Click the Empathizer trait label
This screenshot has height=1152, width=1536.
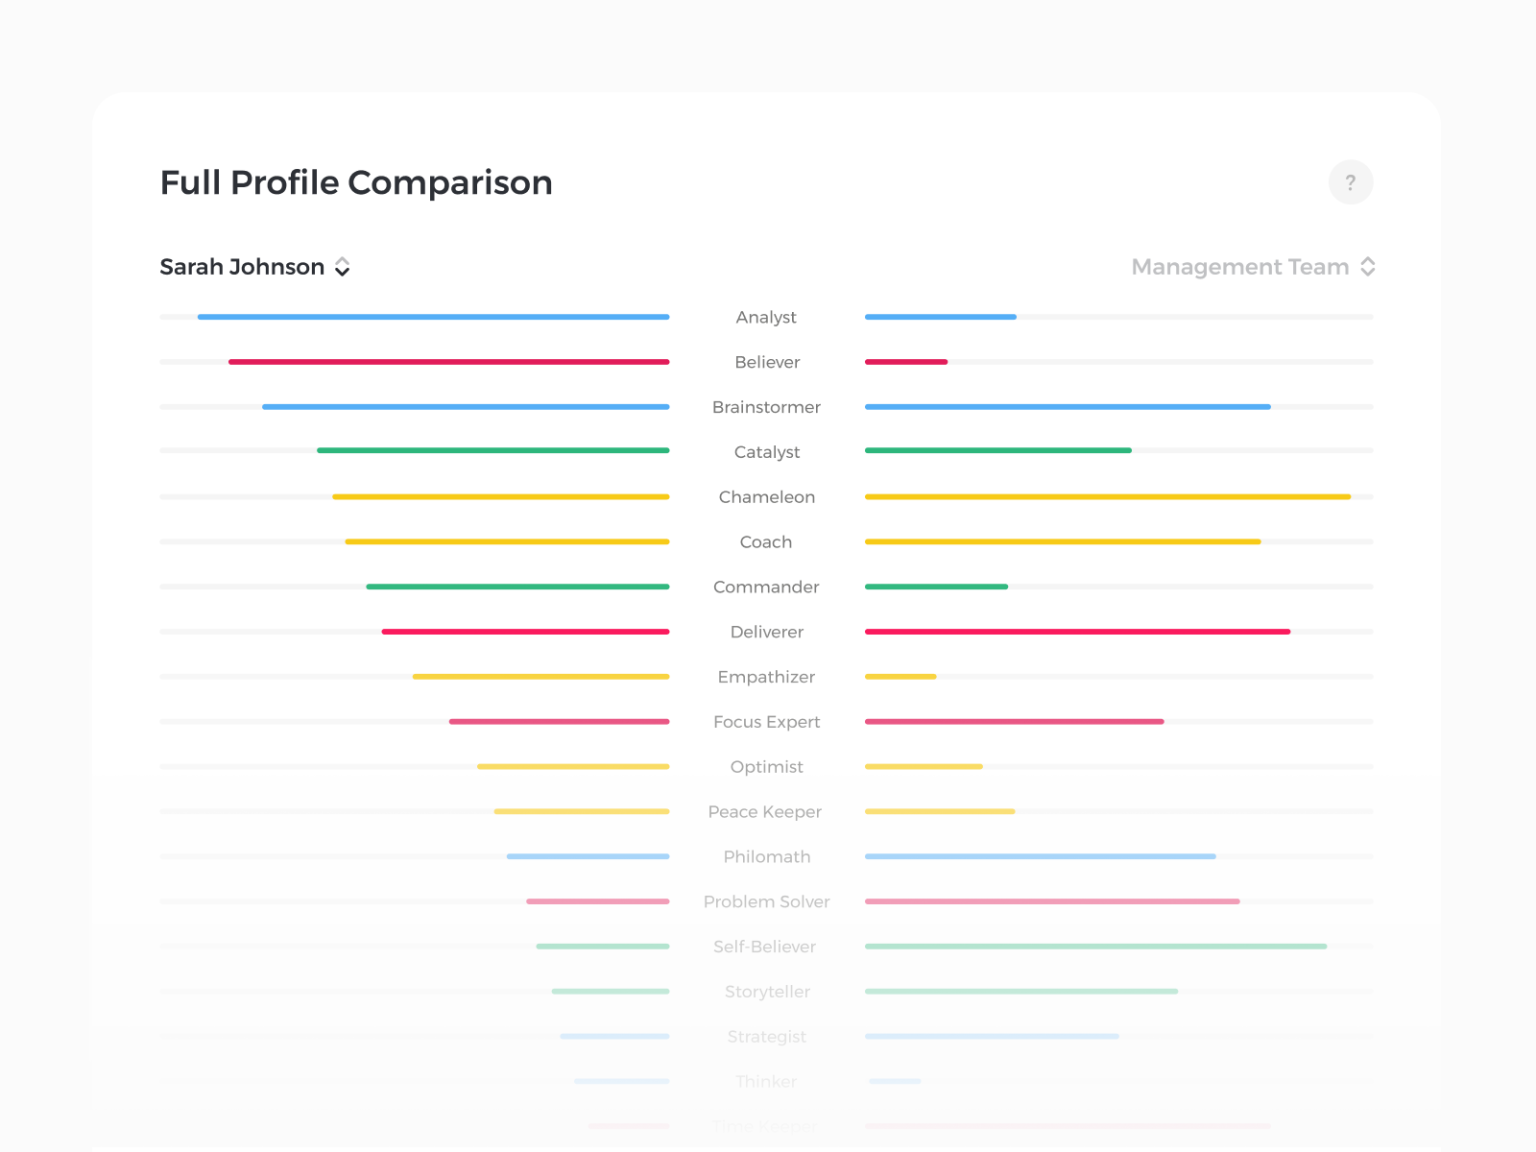(x=766, y=677)
